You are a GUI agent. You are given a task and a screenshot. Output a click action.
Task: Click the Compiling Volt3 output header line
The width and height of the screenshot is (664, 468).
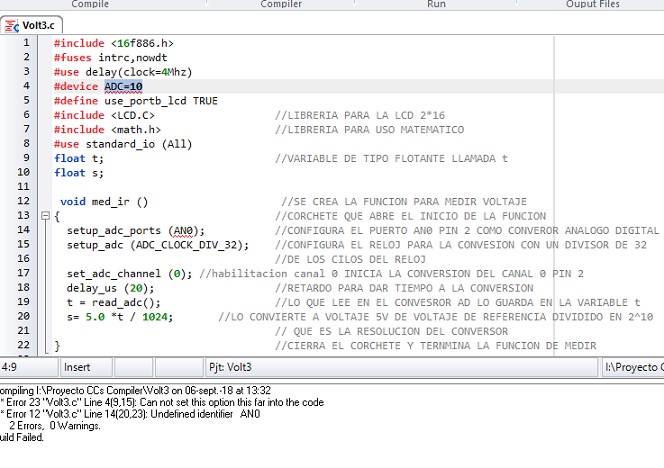pos(135,390)
